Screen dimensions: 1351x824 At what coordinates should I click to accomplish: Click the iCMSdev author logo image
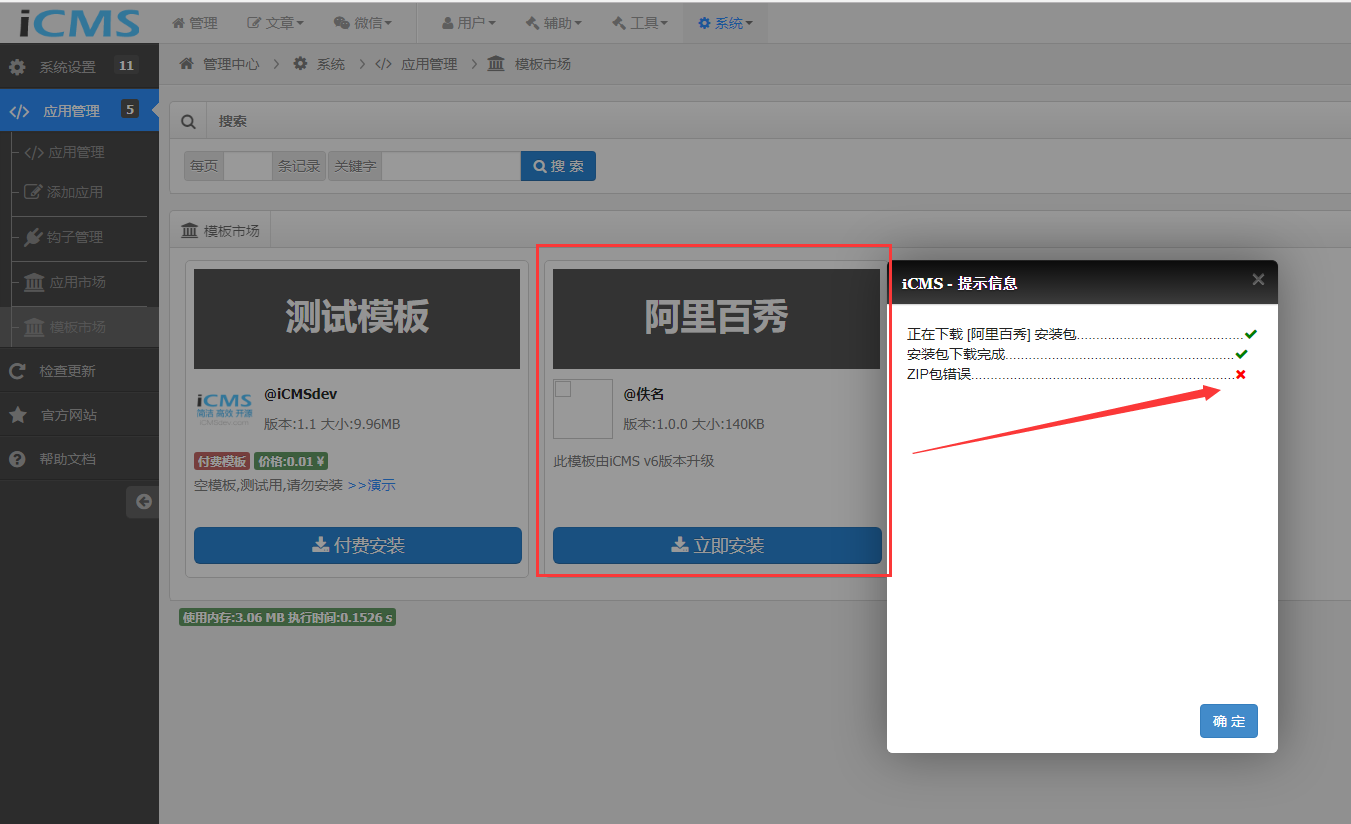point(224,409)
